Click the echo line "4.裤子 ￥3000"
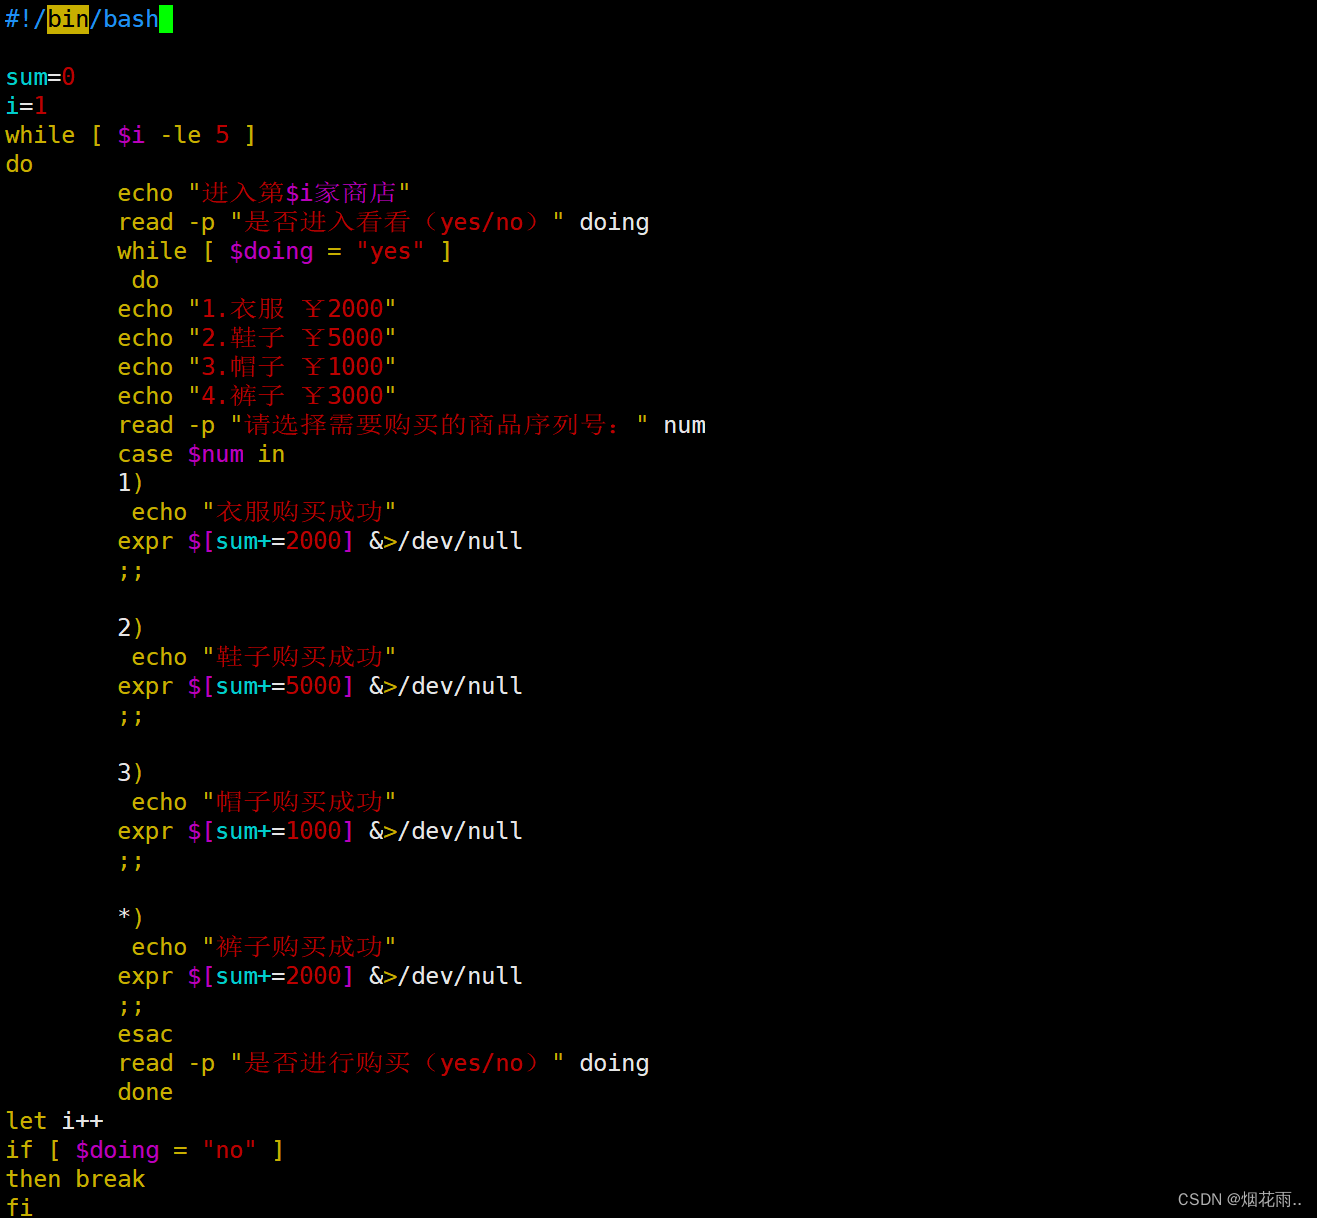1317x1218 pixels. click(x=257, y=396)
